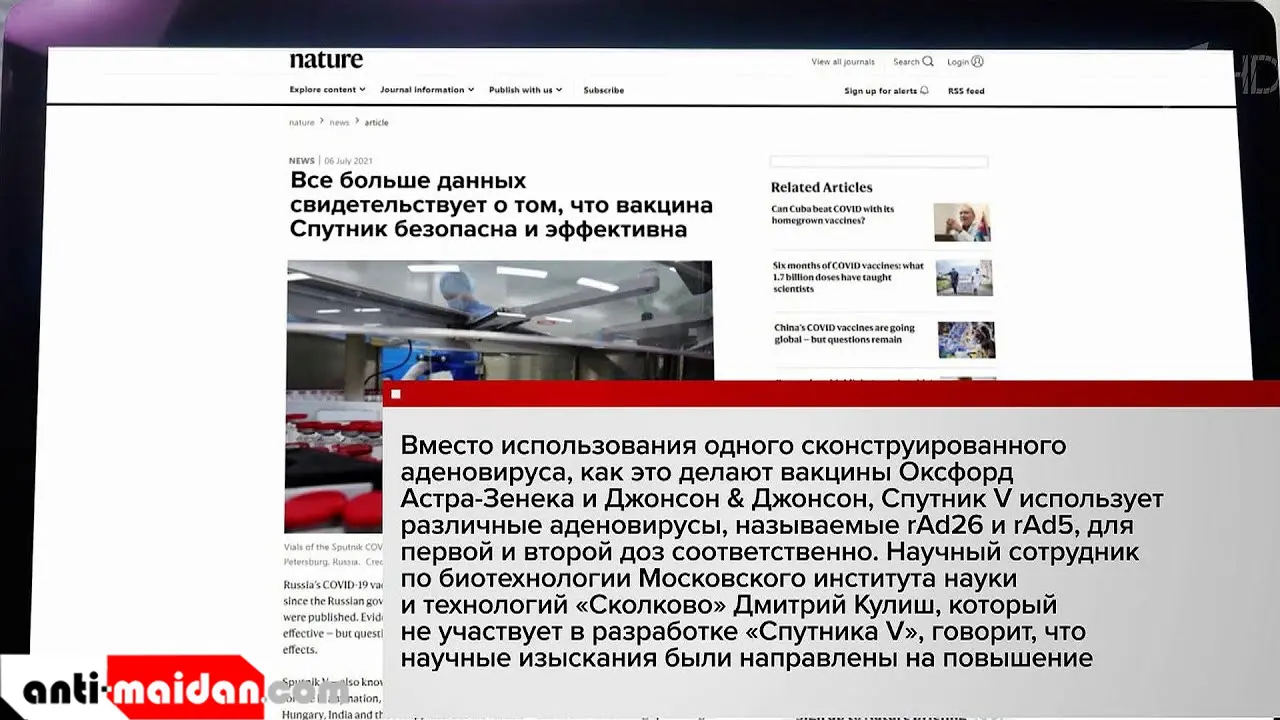The image size is (1280, 720).
Task: Select the article breadcrumb
Action: pyautogui.click(x=376, y=122)
